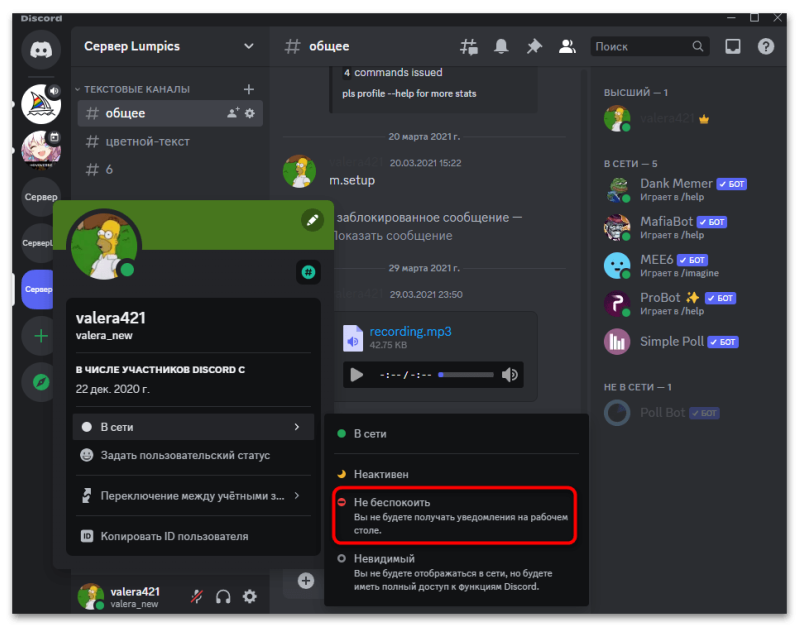This screenshot has height=627, width=800.
Task: Click the ID icon beside Копировать ID
Action: [x=87, y=537]
